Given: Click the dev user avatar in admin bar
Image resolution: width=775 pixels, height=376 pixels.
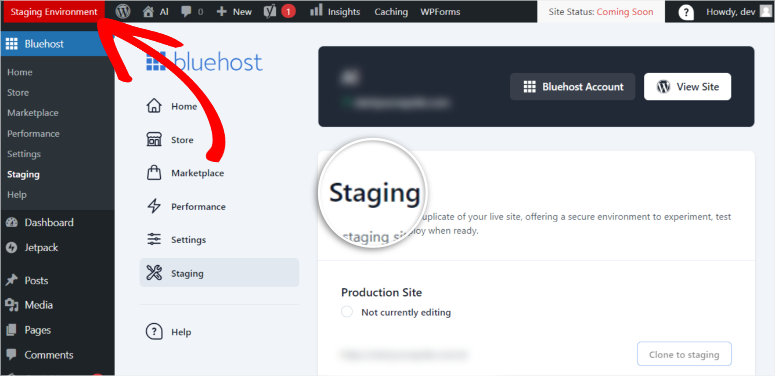Looking at the screenshot, I should 765,11.
